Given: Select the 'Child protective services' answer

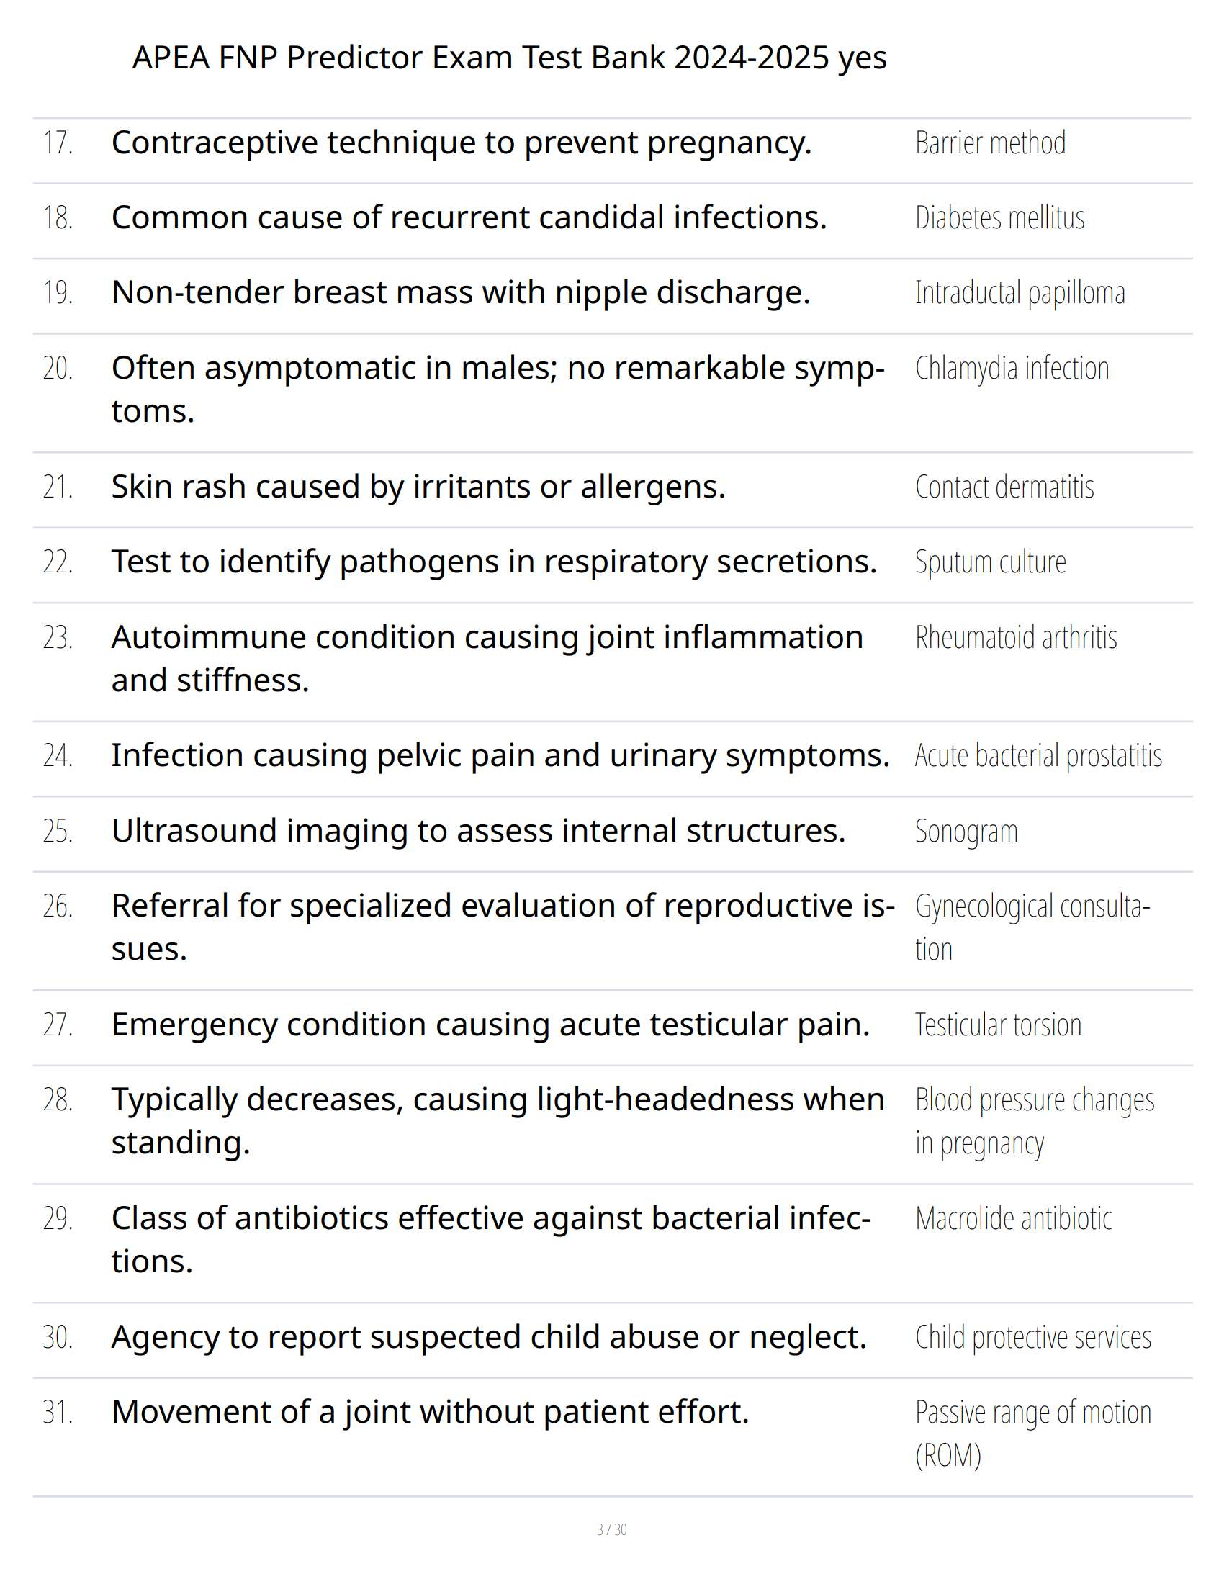Looking at the screenshot, I should click(1033, 1338).
